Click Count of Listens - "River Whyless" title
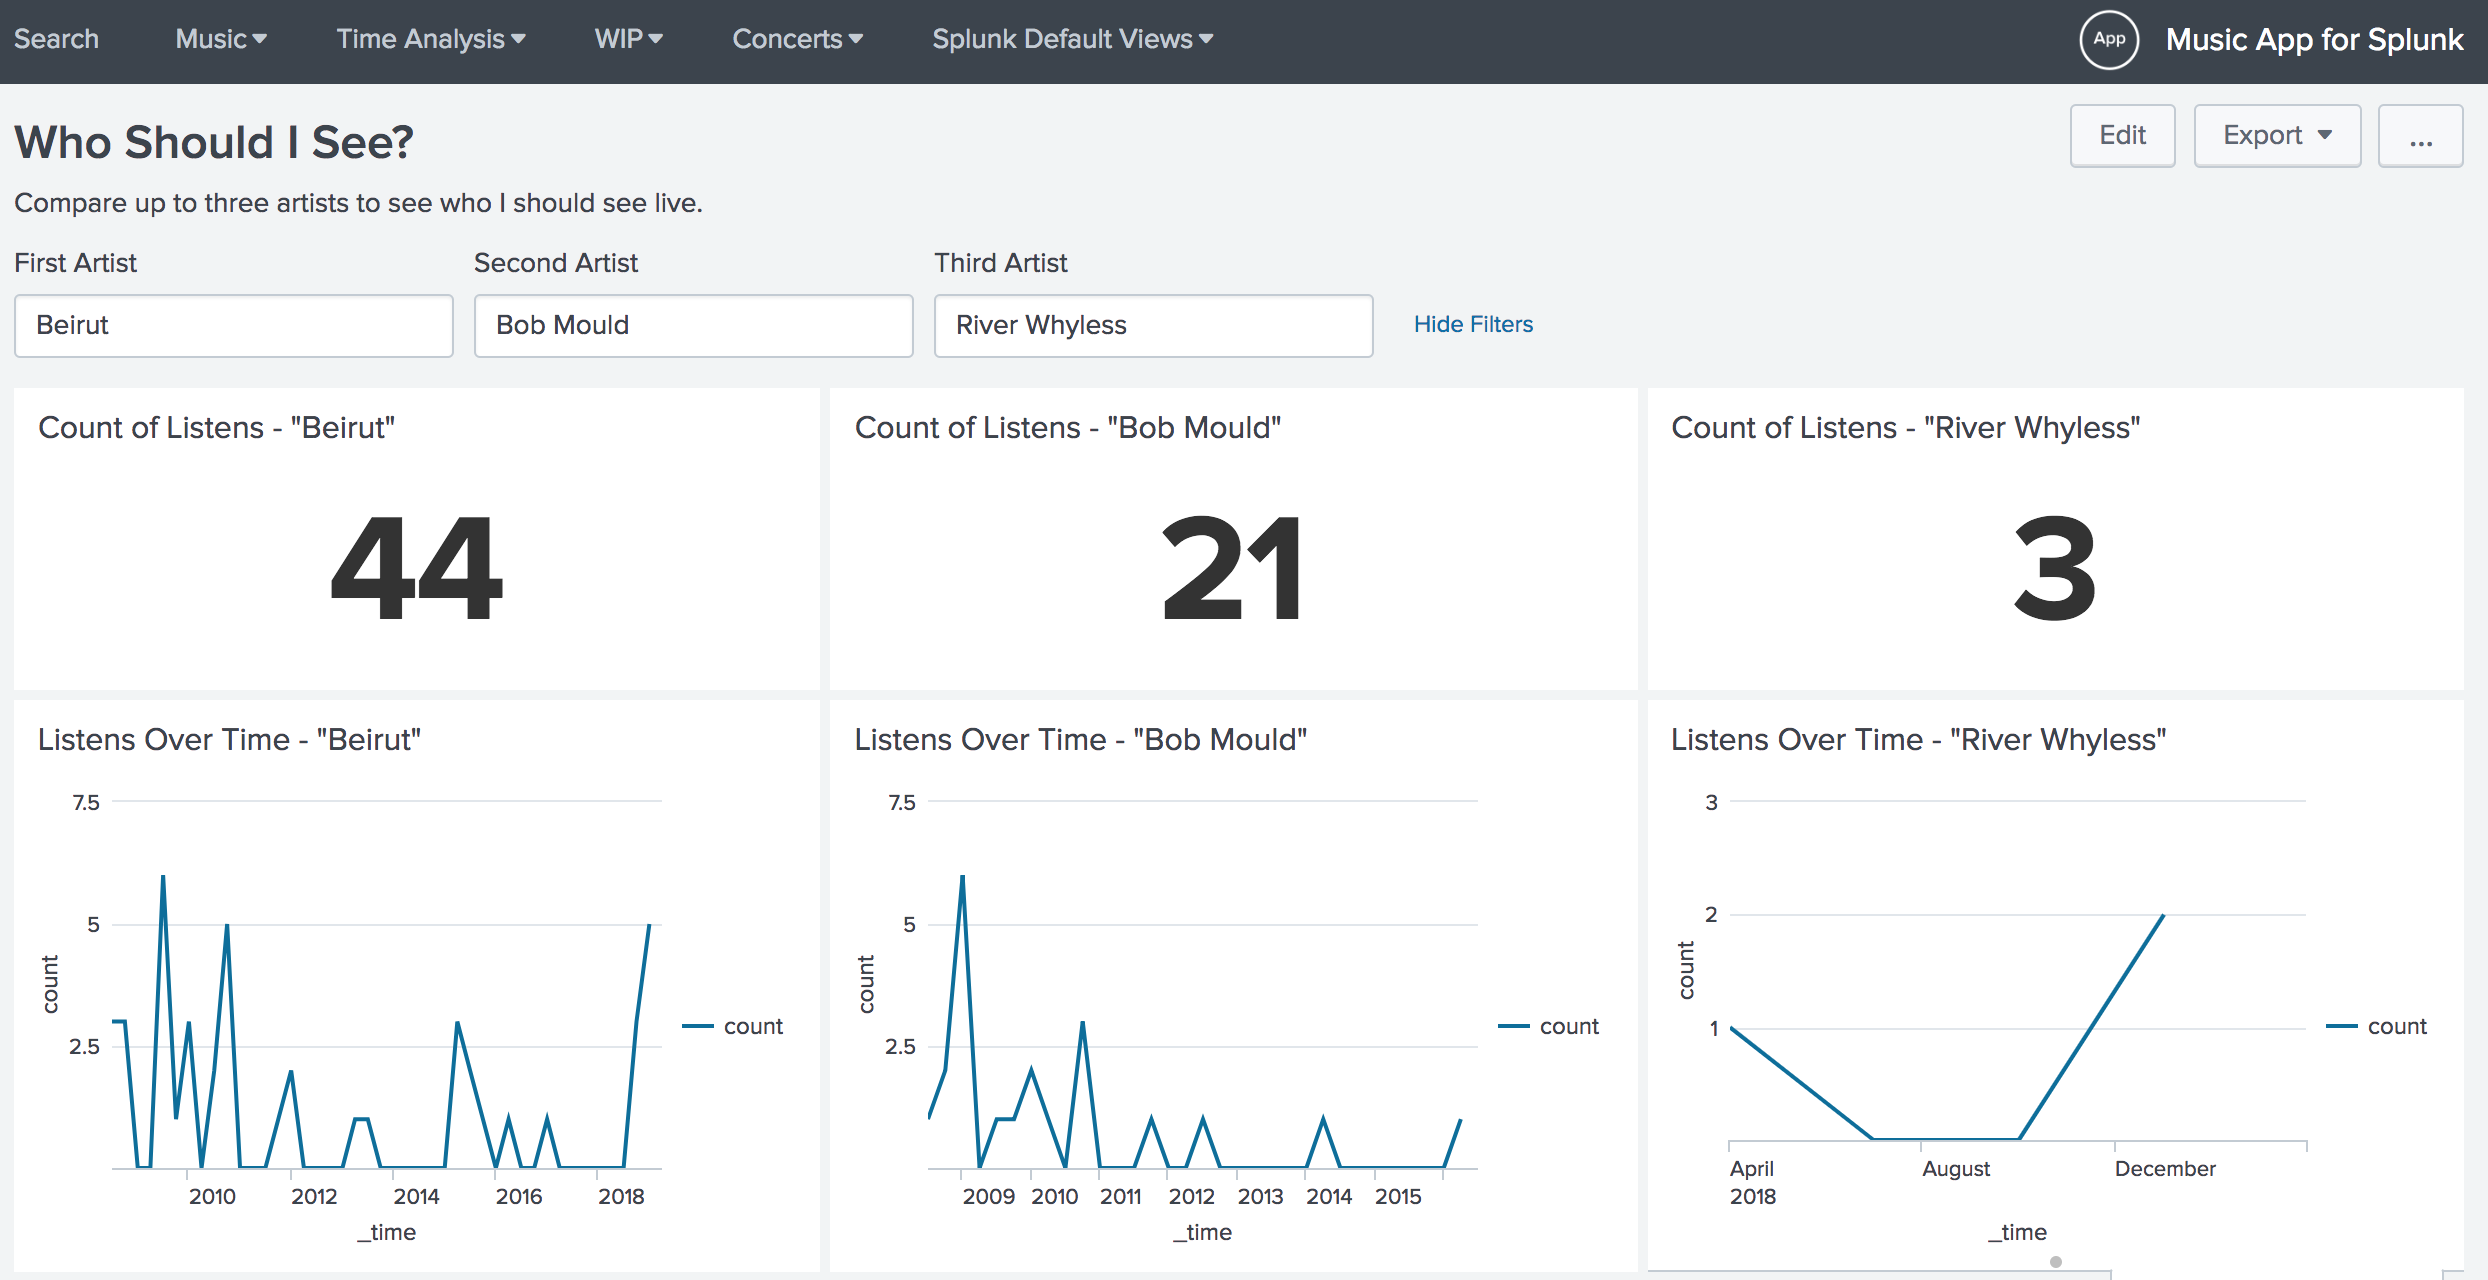The image size is (2488, 1280). 1906,427
